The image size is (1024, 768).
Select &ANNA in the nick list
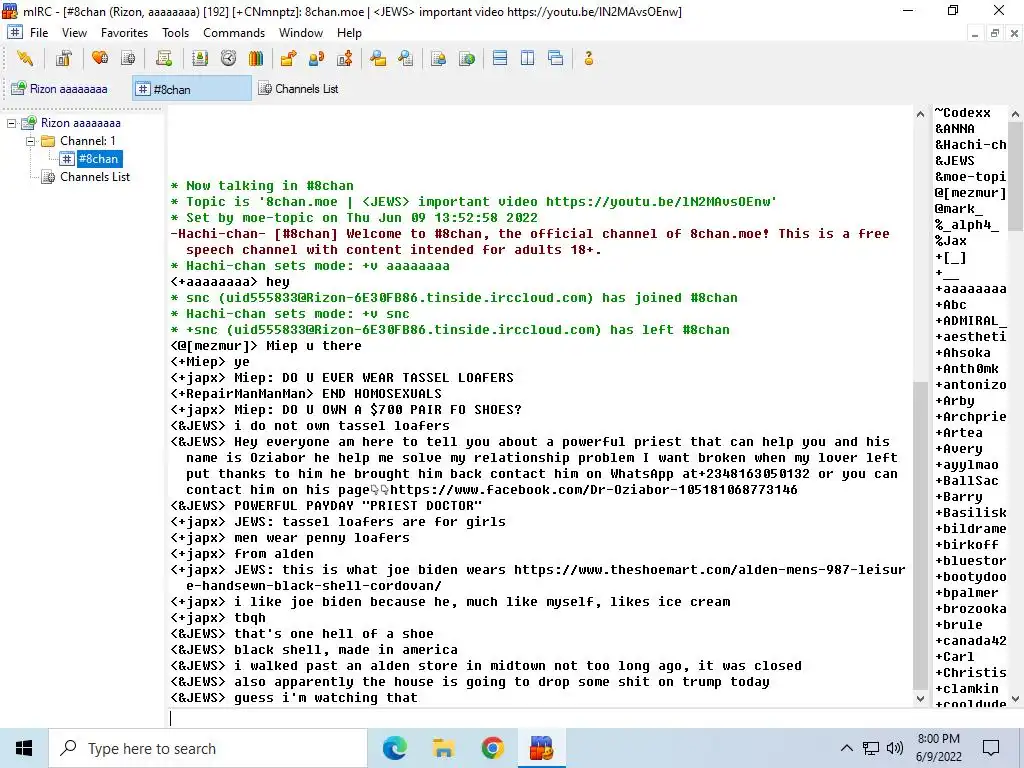click(x=955, y=129)
